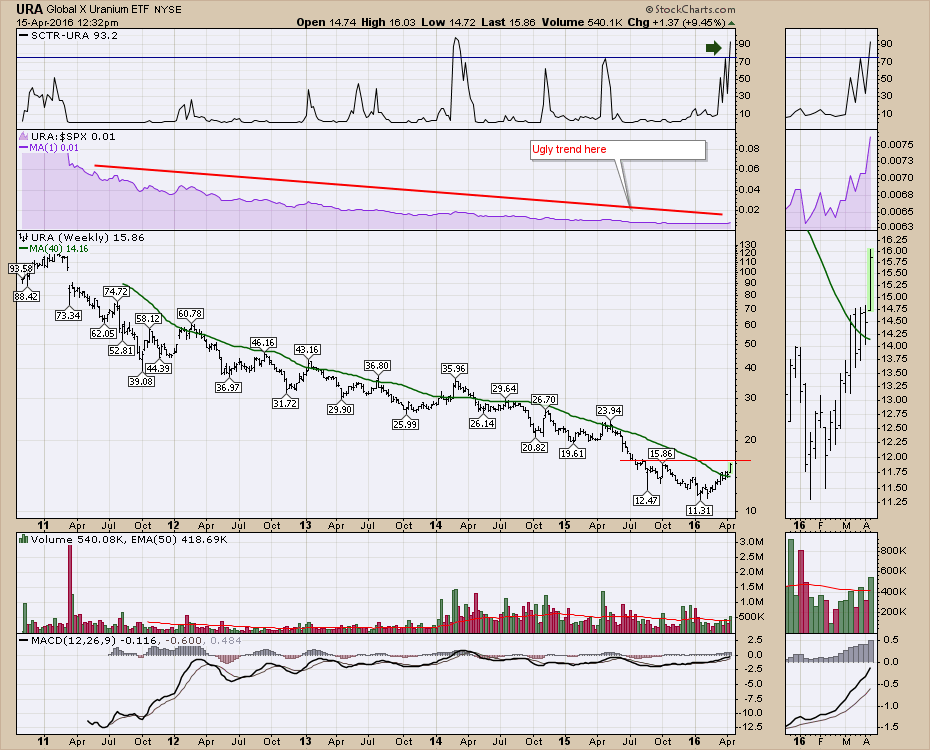Click the 44.39 price label
The width and height of the screenshot is (930, 750).
tap(158, 368)
